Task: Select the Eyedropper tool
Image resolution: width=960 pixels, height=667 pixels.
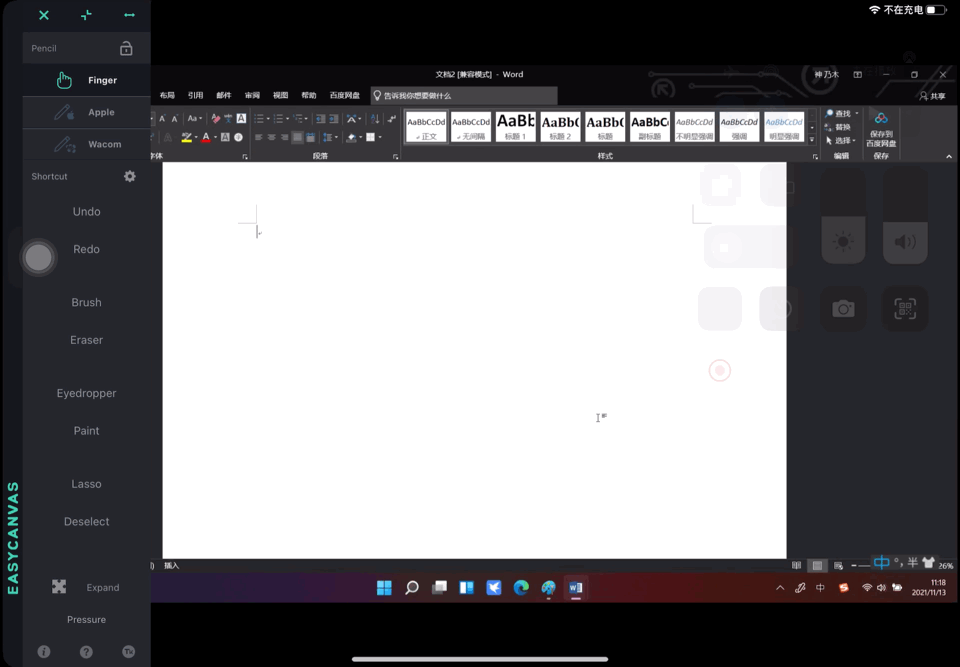Action: click(x=86, y=393)
